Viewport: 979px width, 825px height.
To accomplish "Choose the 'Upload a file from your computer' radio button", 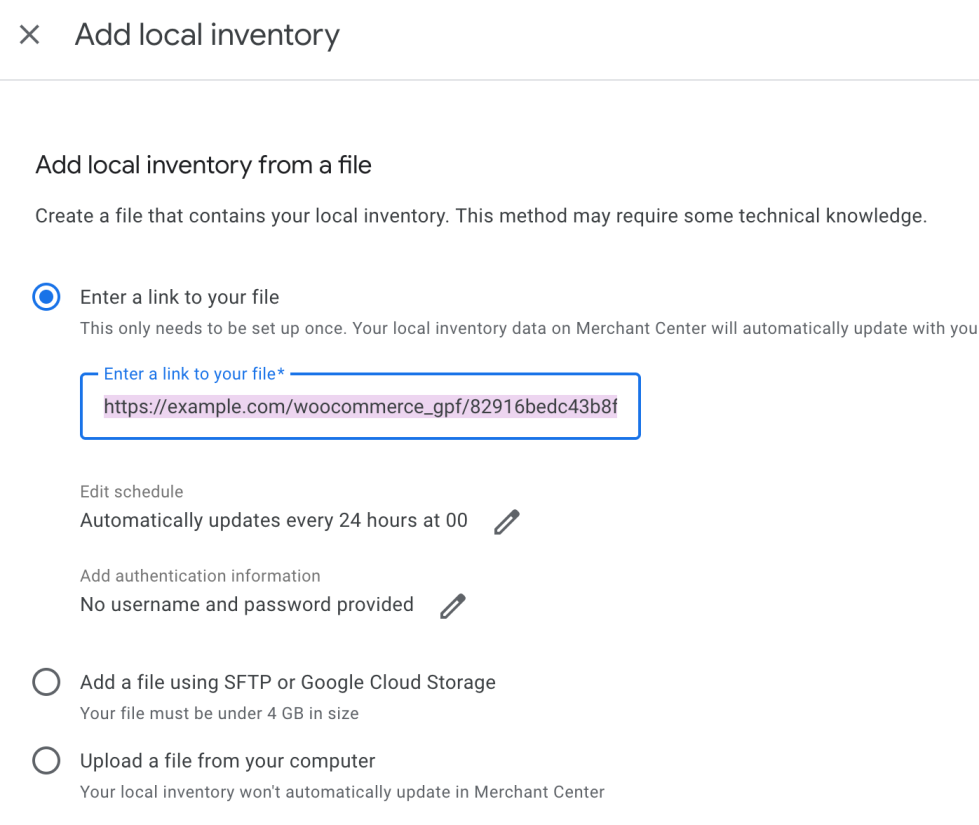I will point(46,761).
